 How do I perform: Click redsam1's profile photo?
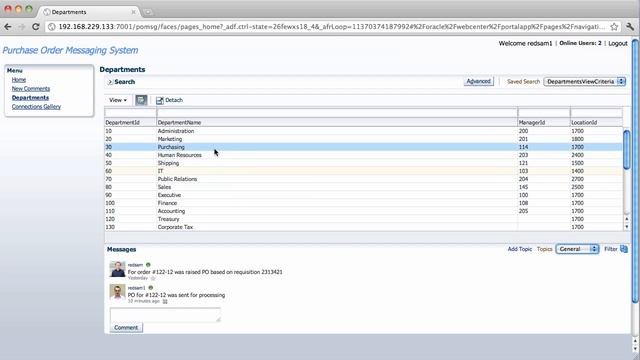tap(118, 292)
